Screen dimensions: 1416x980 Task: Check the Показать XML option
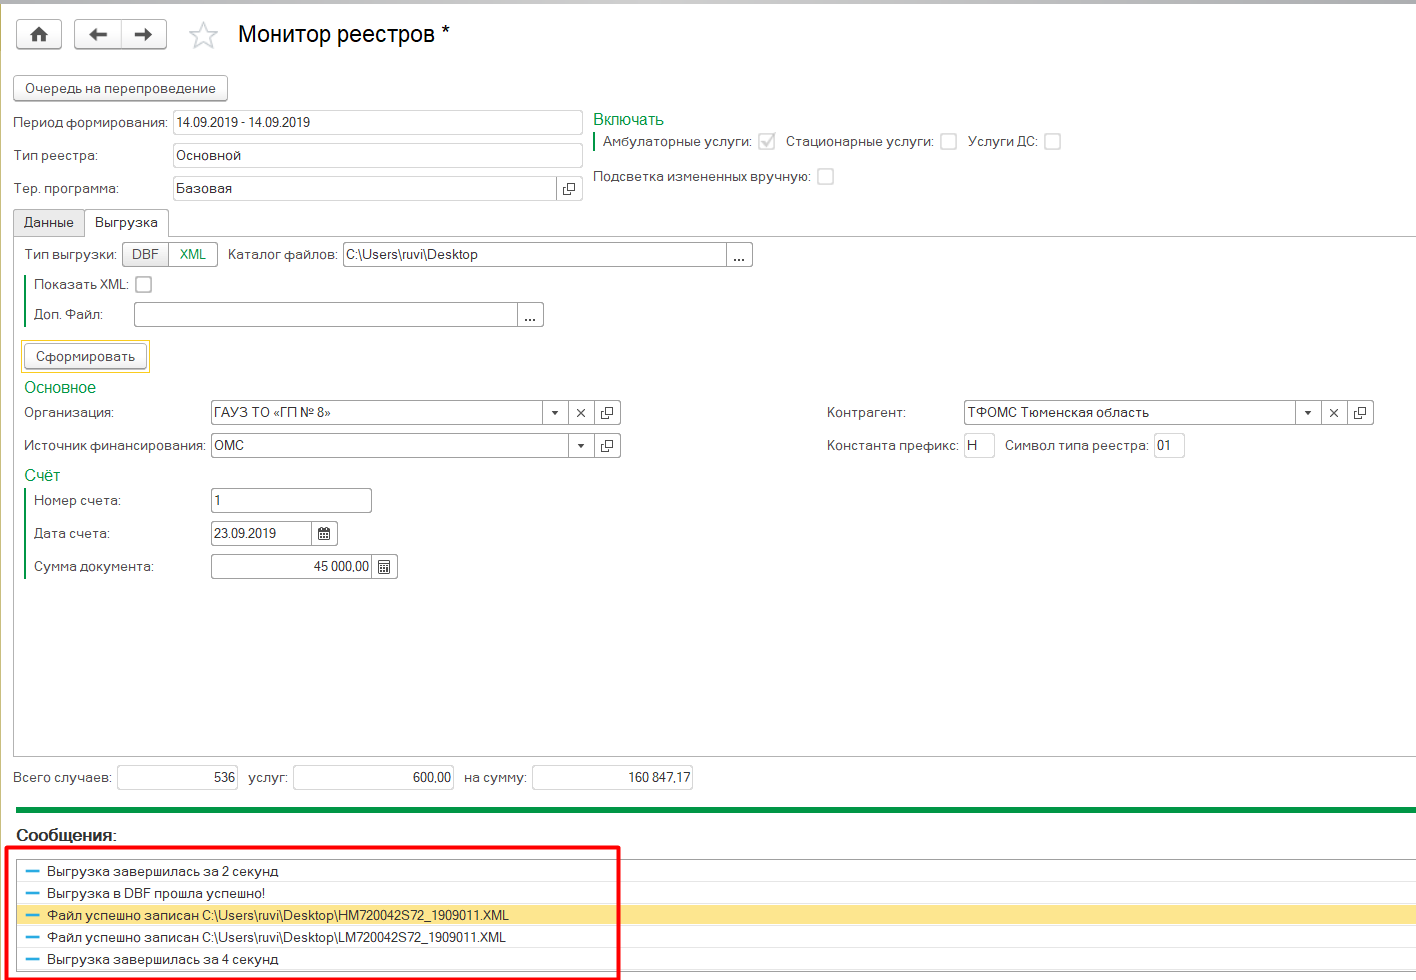click(144, 285)
